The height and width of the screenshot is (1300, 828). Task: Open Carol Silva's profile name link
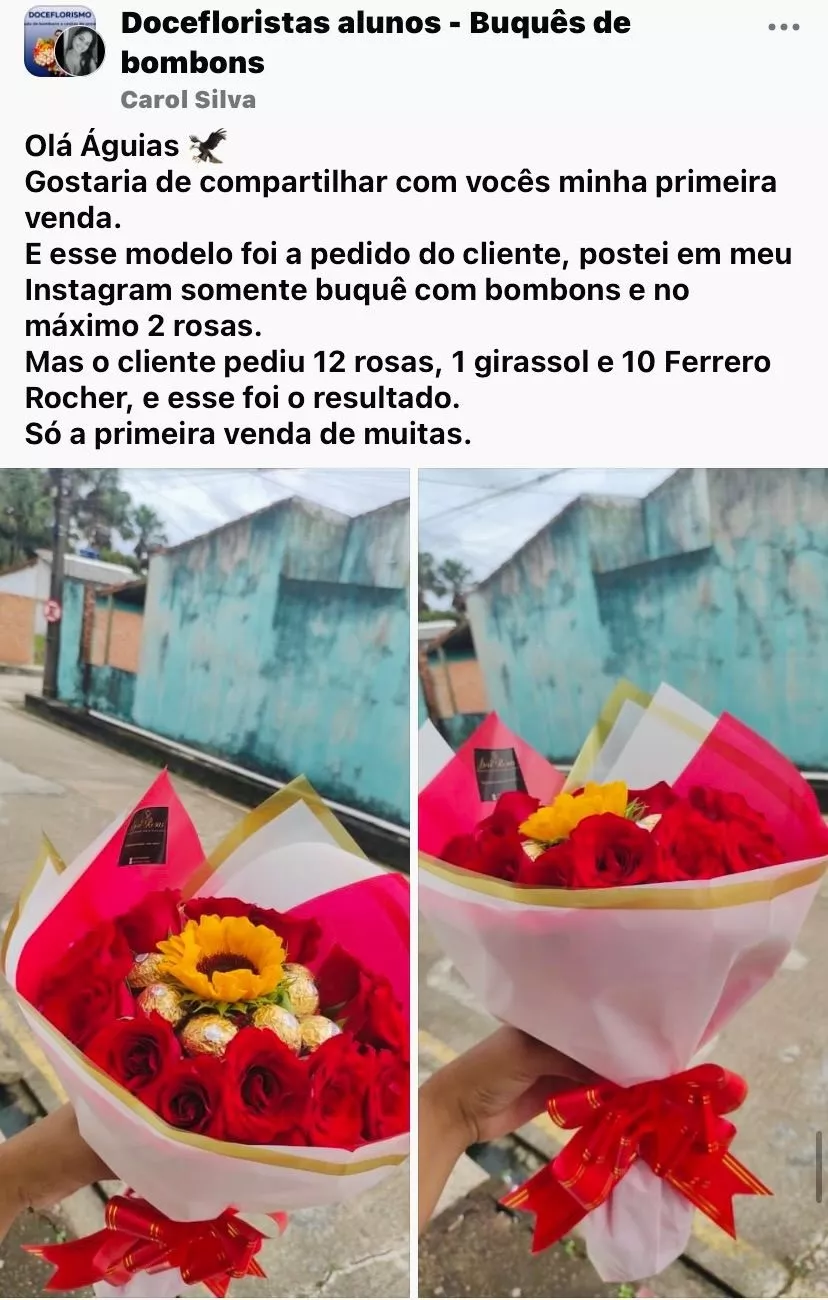pos(188,100)
